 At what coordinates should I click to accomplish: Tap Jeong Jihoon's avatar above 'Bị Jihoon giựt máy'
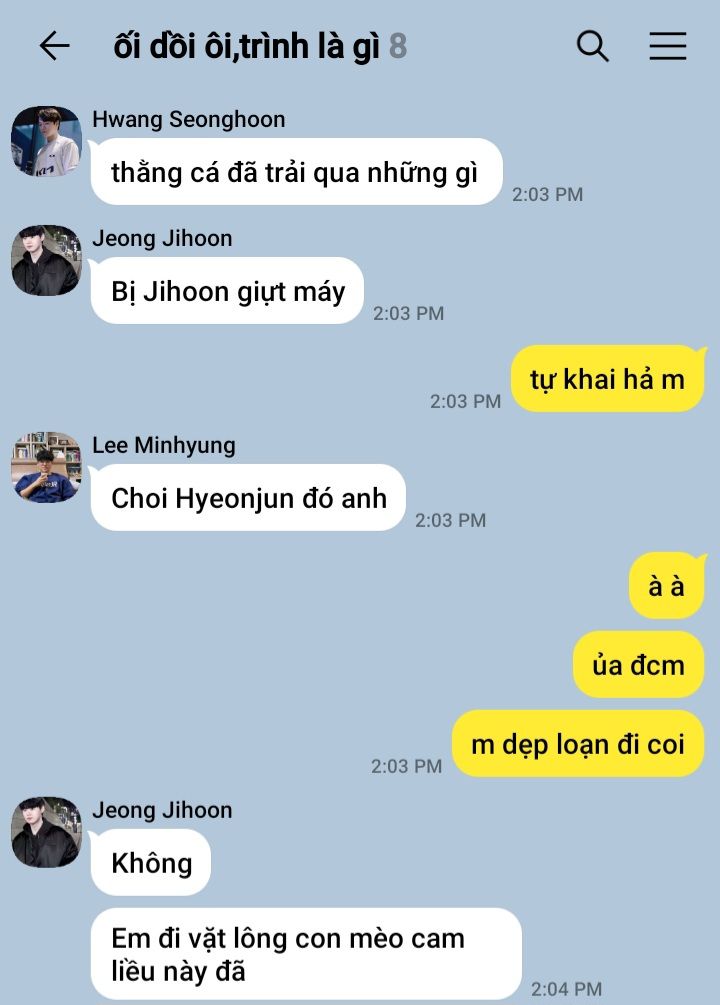46,260
